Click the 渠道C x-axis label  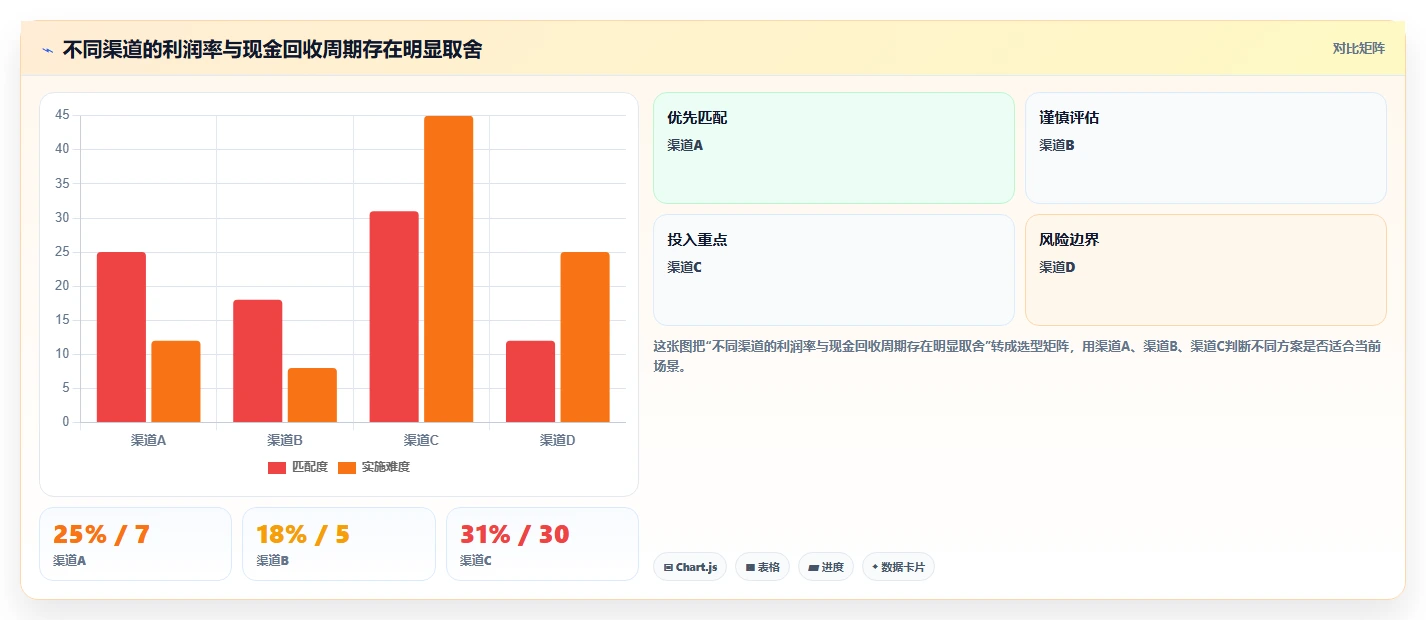[421, 440]
